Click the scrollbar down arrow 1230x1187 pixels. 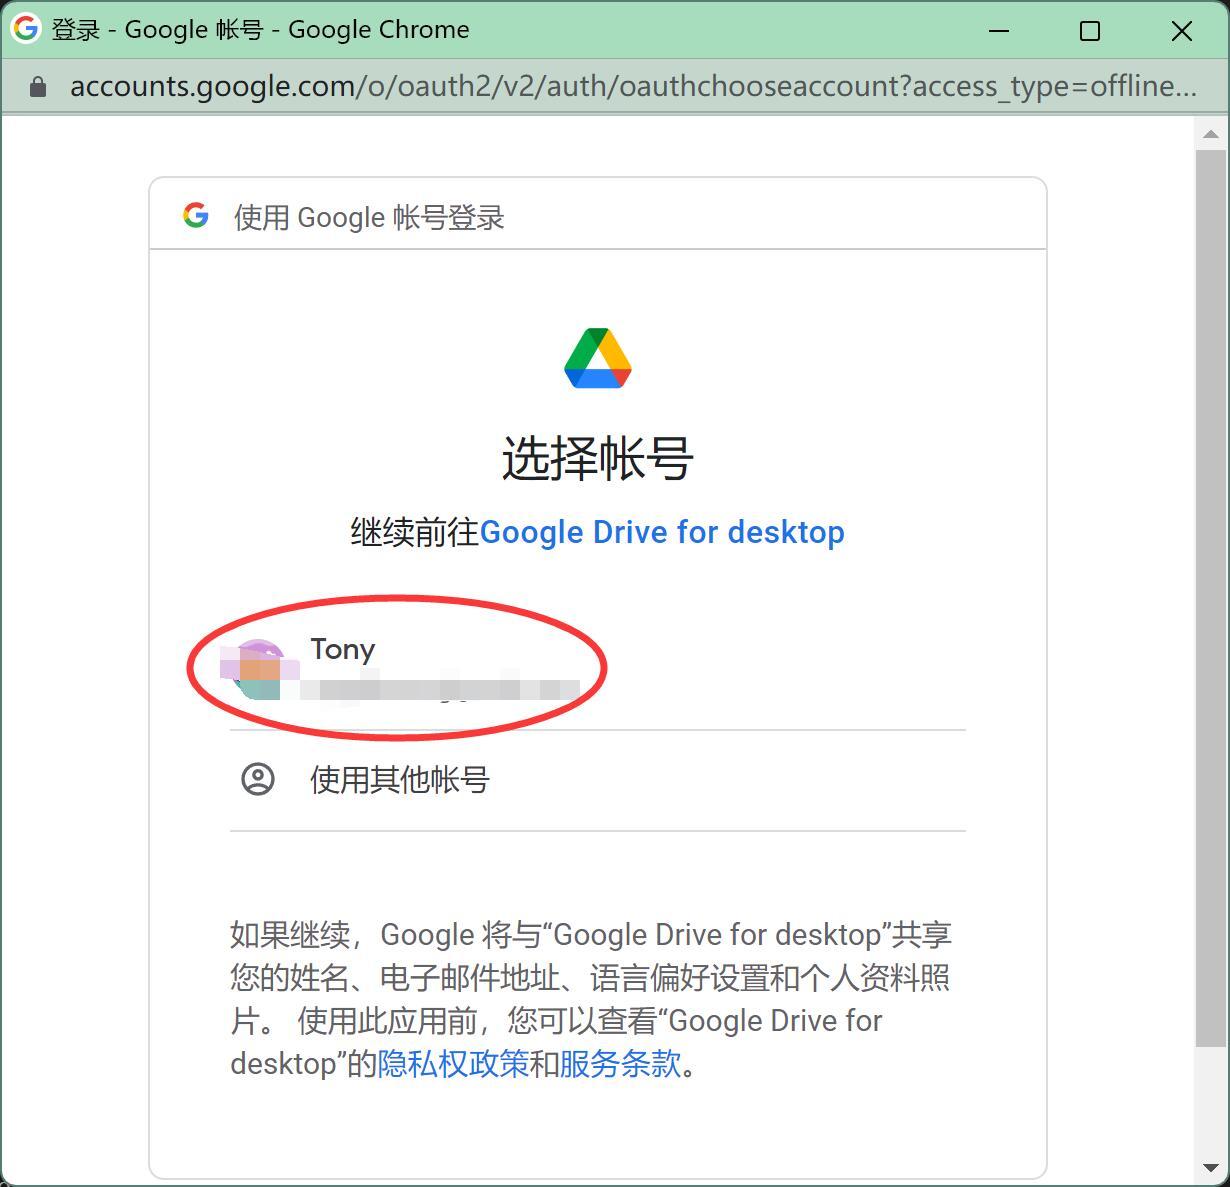coord(1210,1168)
